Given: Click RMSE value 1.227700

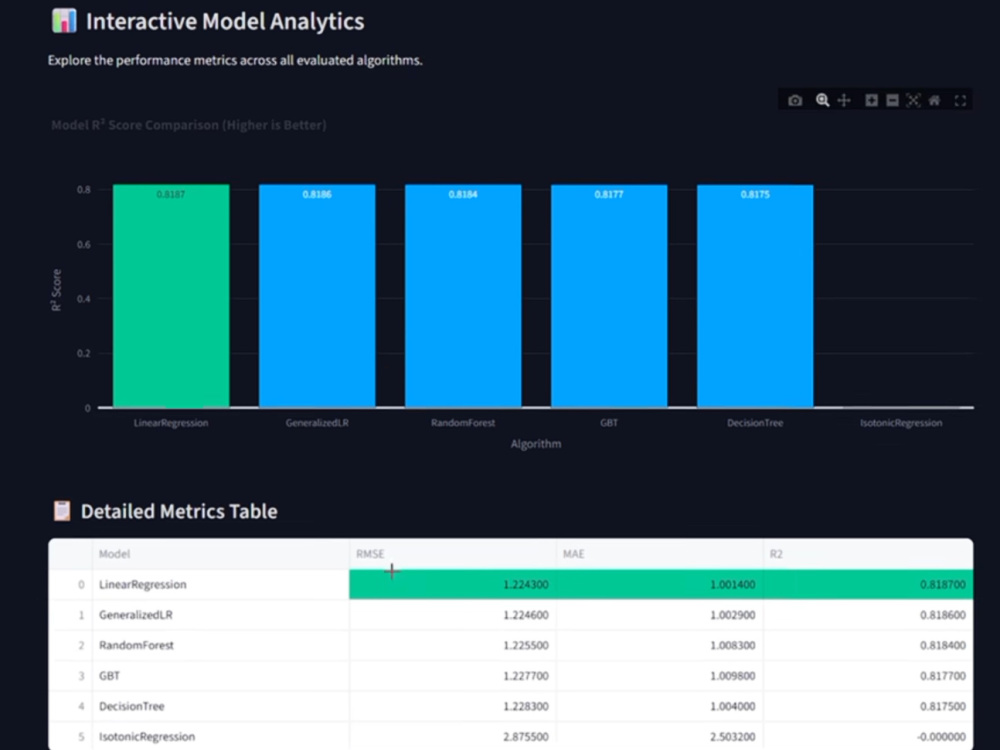Looking at the screenshot, I should (x=452, y=675).
